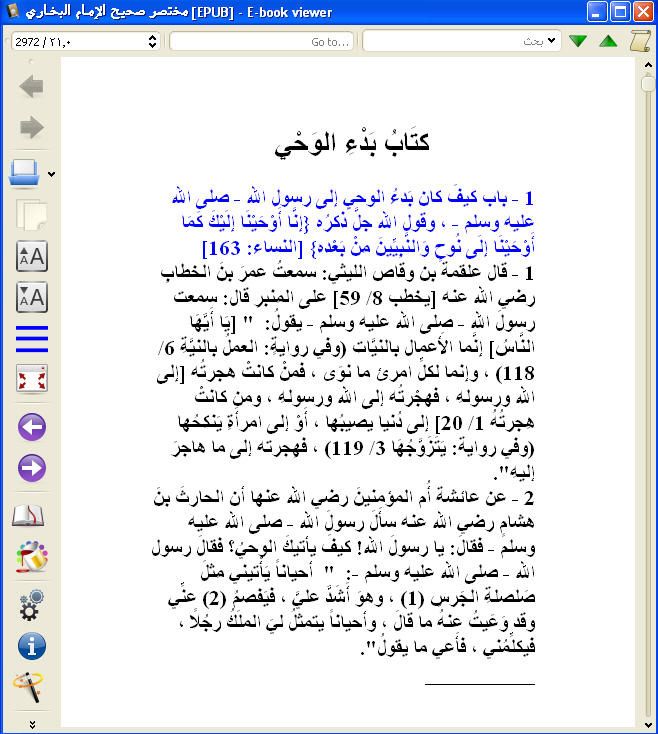Expand the open ebook recent files arrow
The height and width of the screenshot is (734, 658).
pyautogui.click(x=52, y=174)
